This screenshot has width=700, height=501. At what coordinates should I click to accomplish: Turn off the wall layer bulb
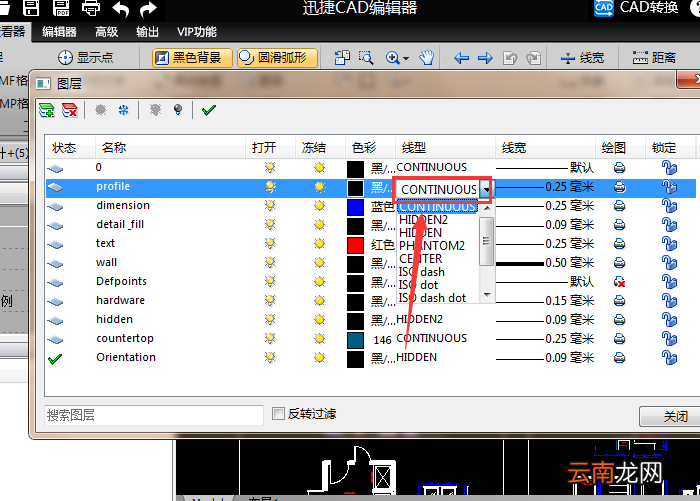tap(270, 263)
